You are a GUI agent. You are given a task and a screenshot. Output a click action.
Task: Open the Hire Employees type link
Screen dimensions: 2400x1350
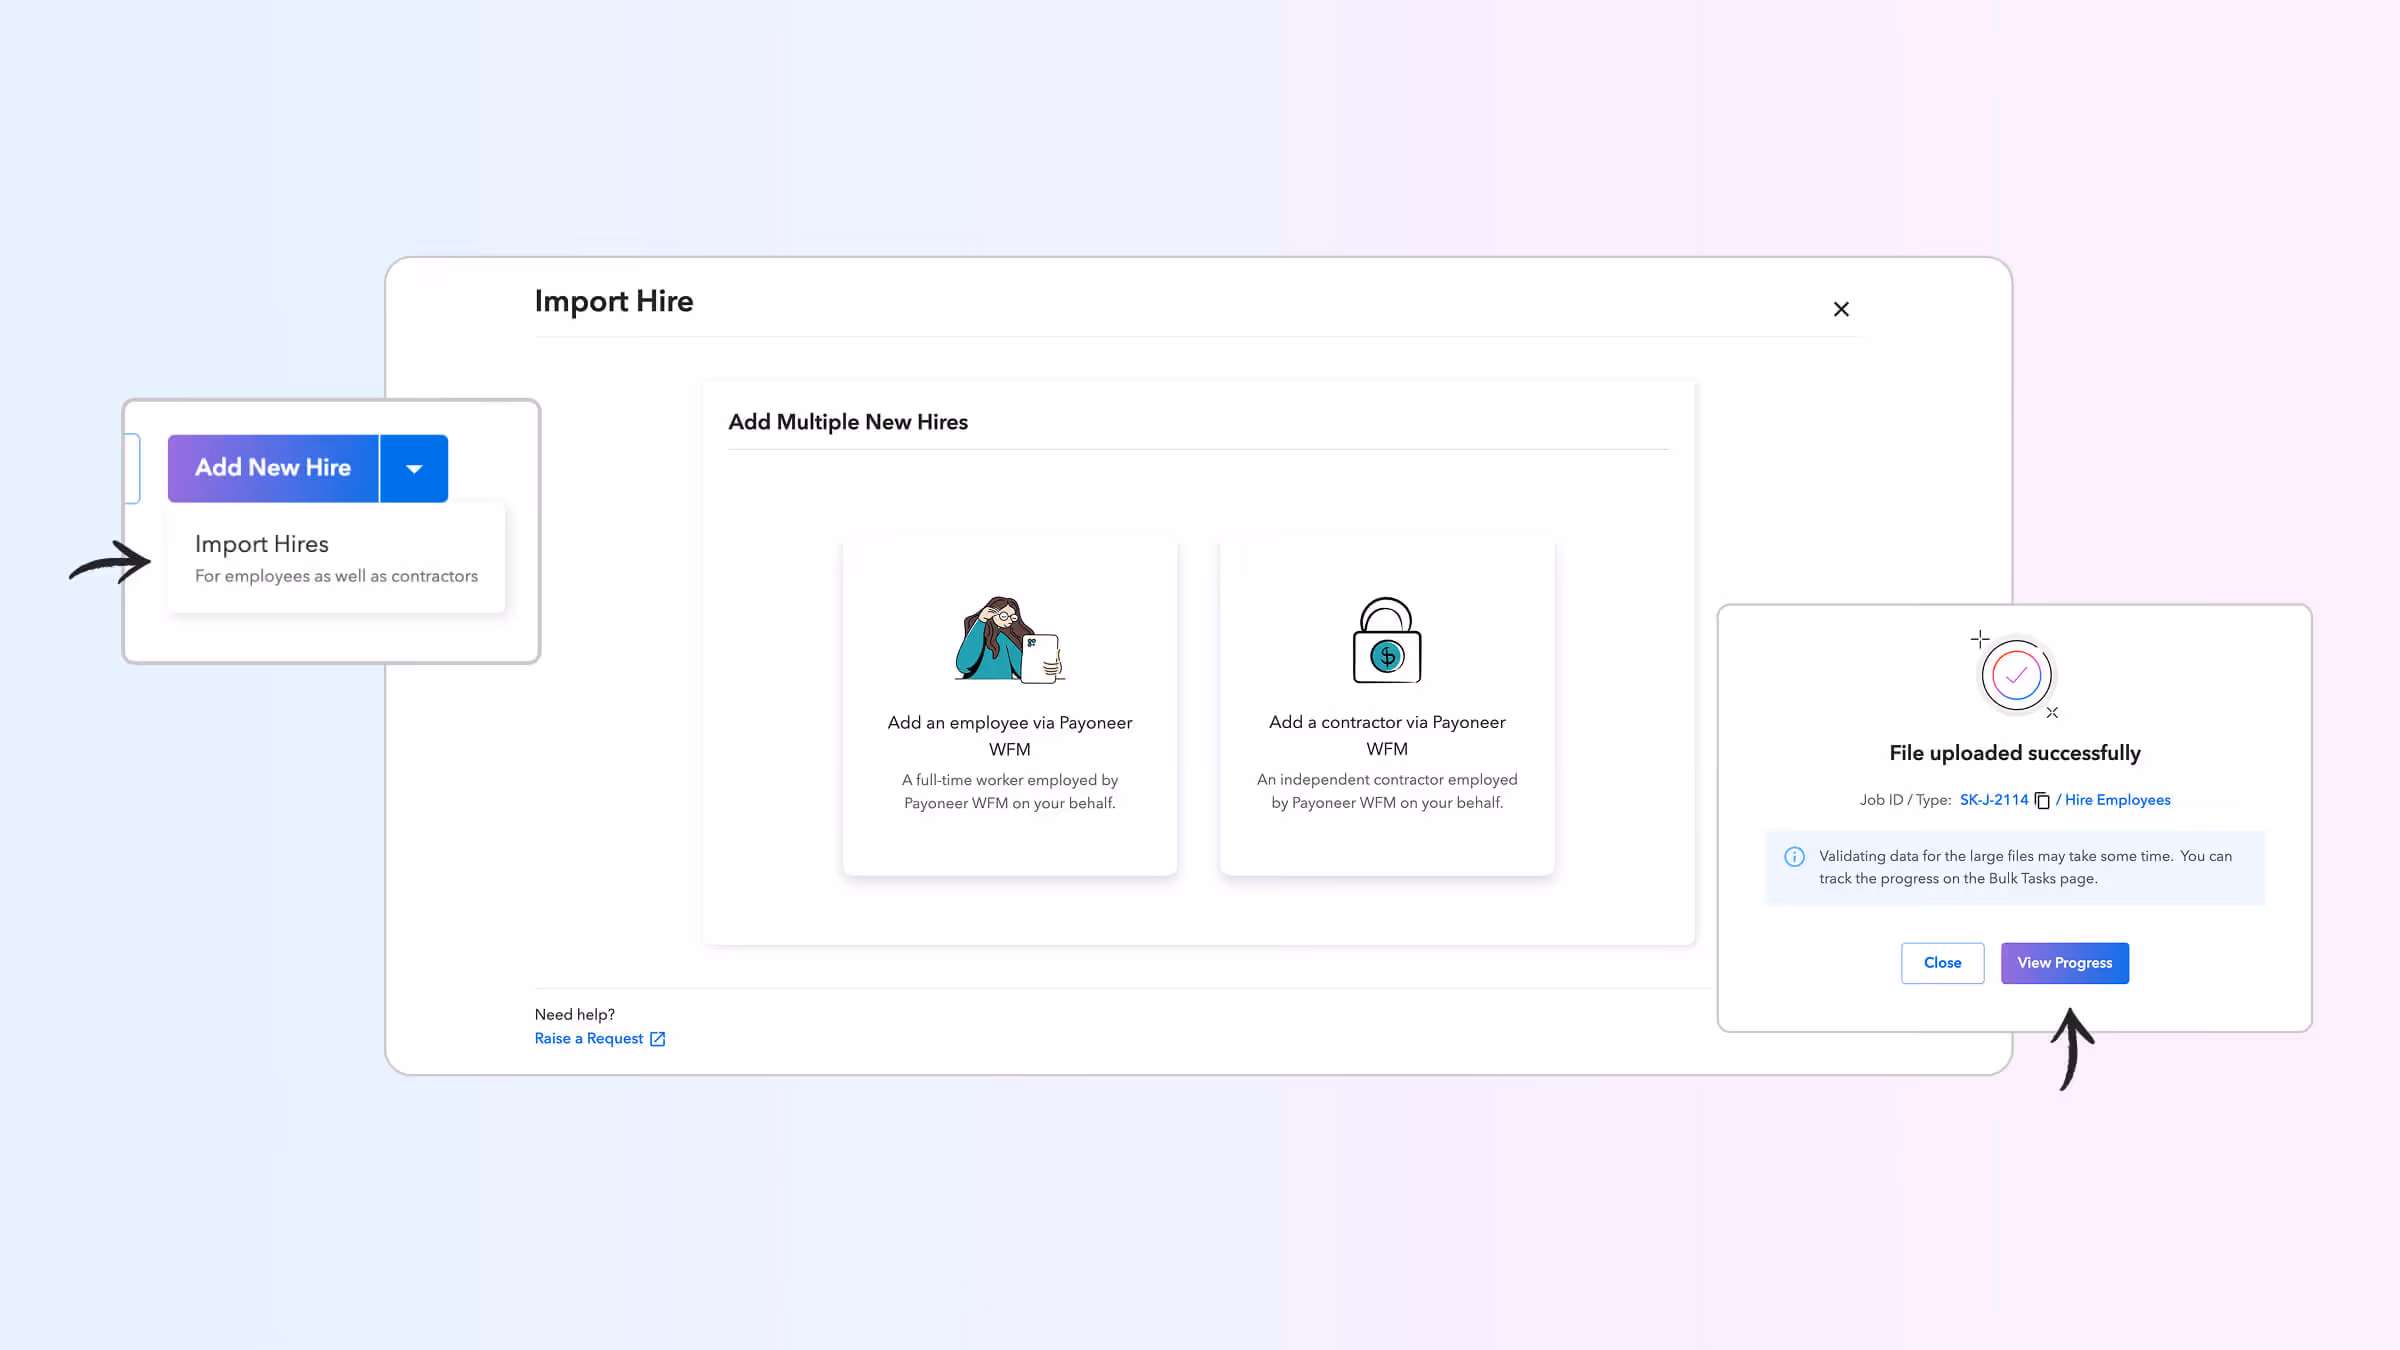click(2117, 800)
